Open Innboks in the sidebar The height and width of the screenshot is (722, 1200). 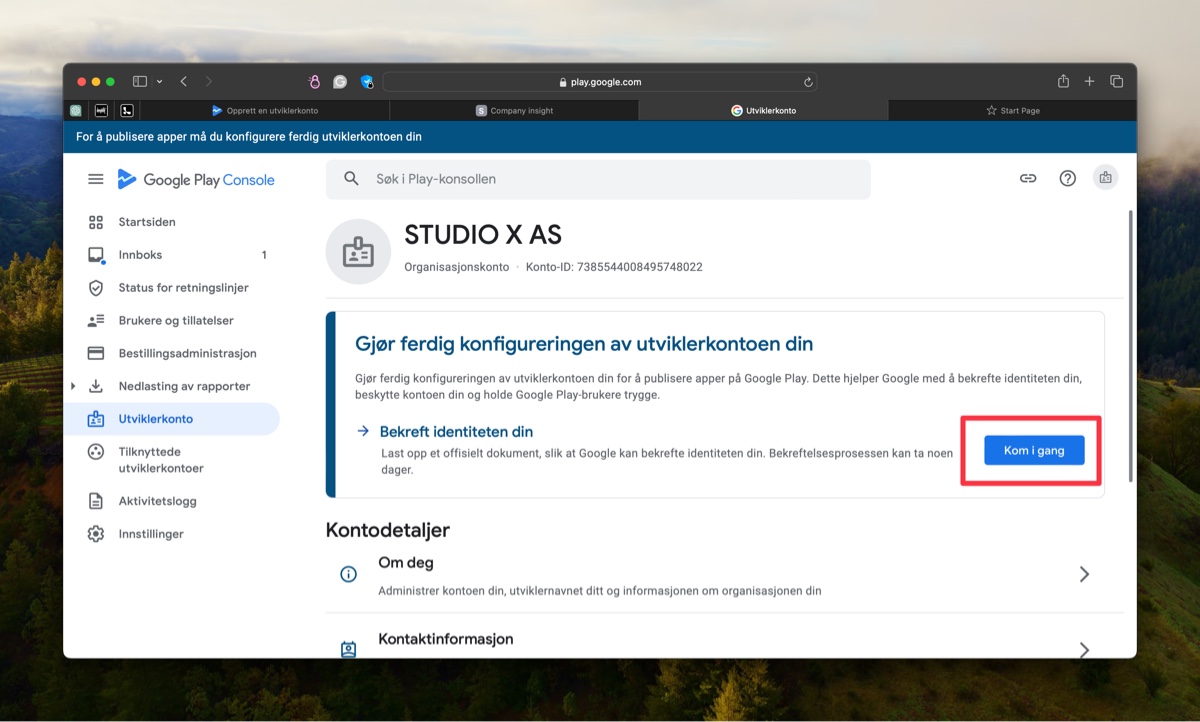point(140,255)
